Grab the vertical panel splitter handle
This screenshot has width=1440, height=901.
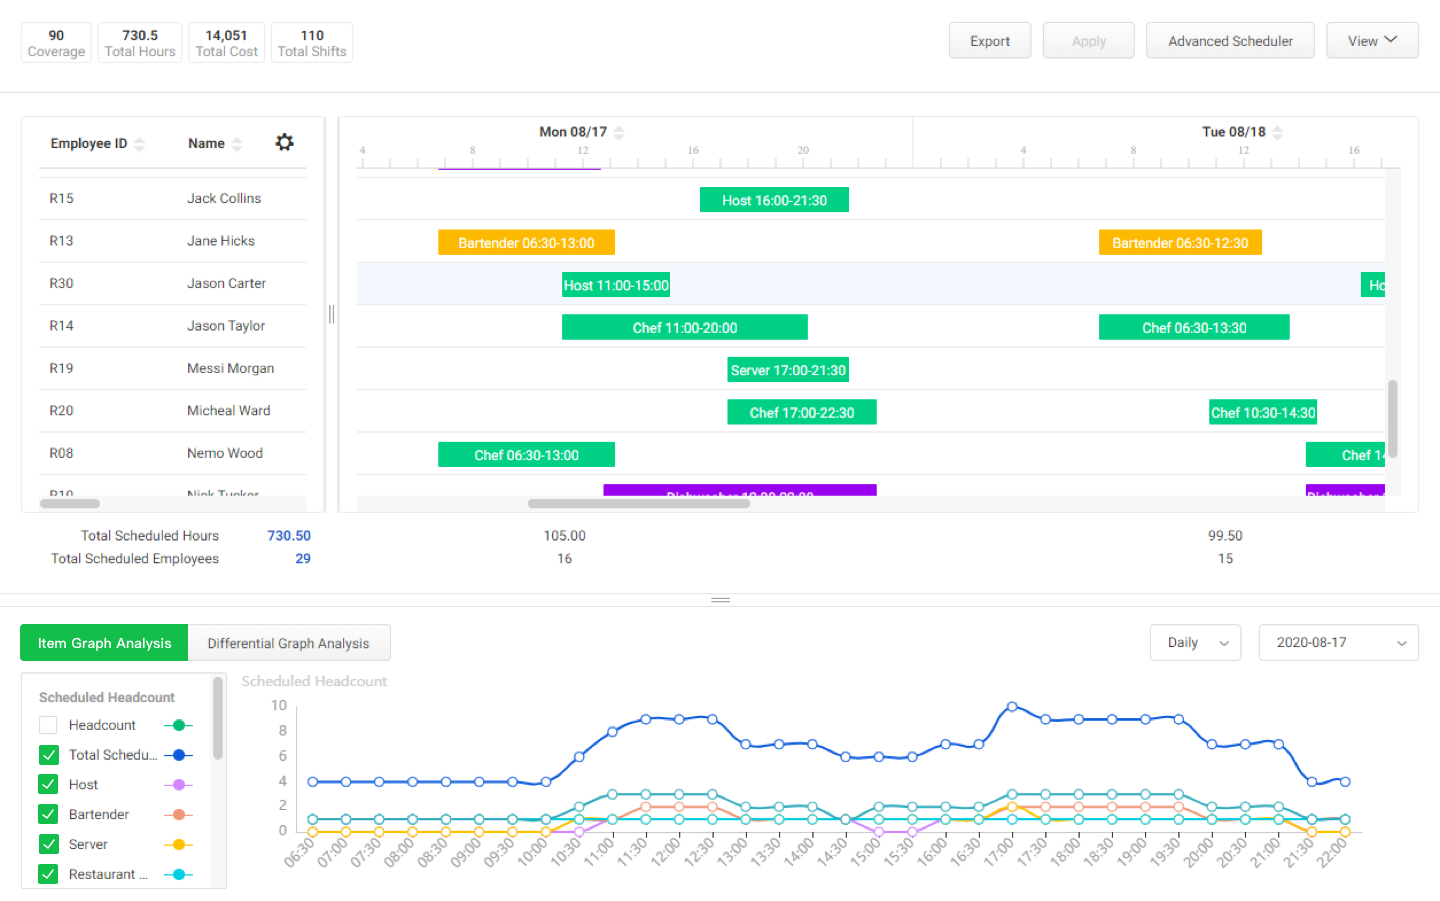coord(331,314)
